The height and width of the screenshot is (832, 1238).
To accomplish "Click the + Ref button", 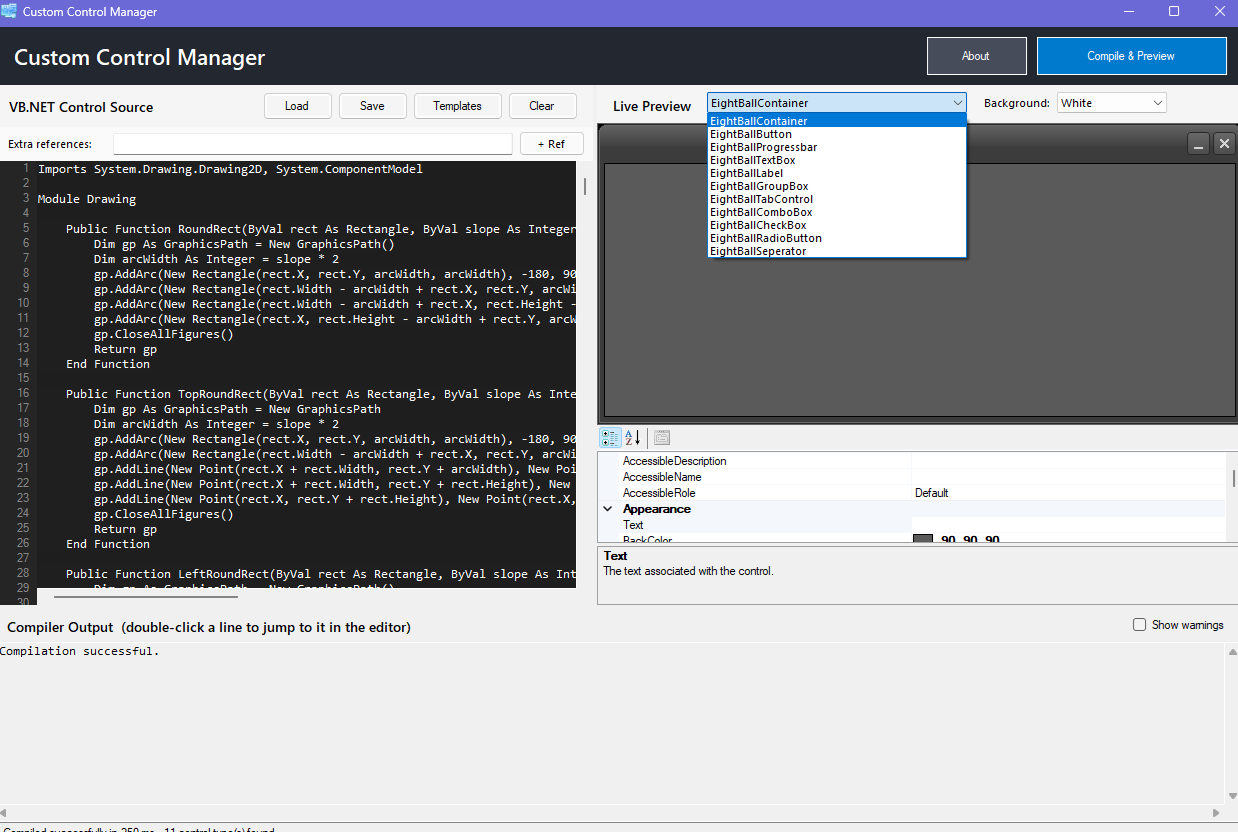I will [x=551, y=144].
